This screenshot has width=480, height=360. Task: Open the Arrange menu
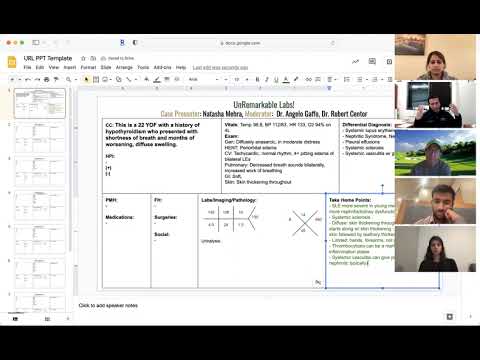tap(124, 67)
